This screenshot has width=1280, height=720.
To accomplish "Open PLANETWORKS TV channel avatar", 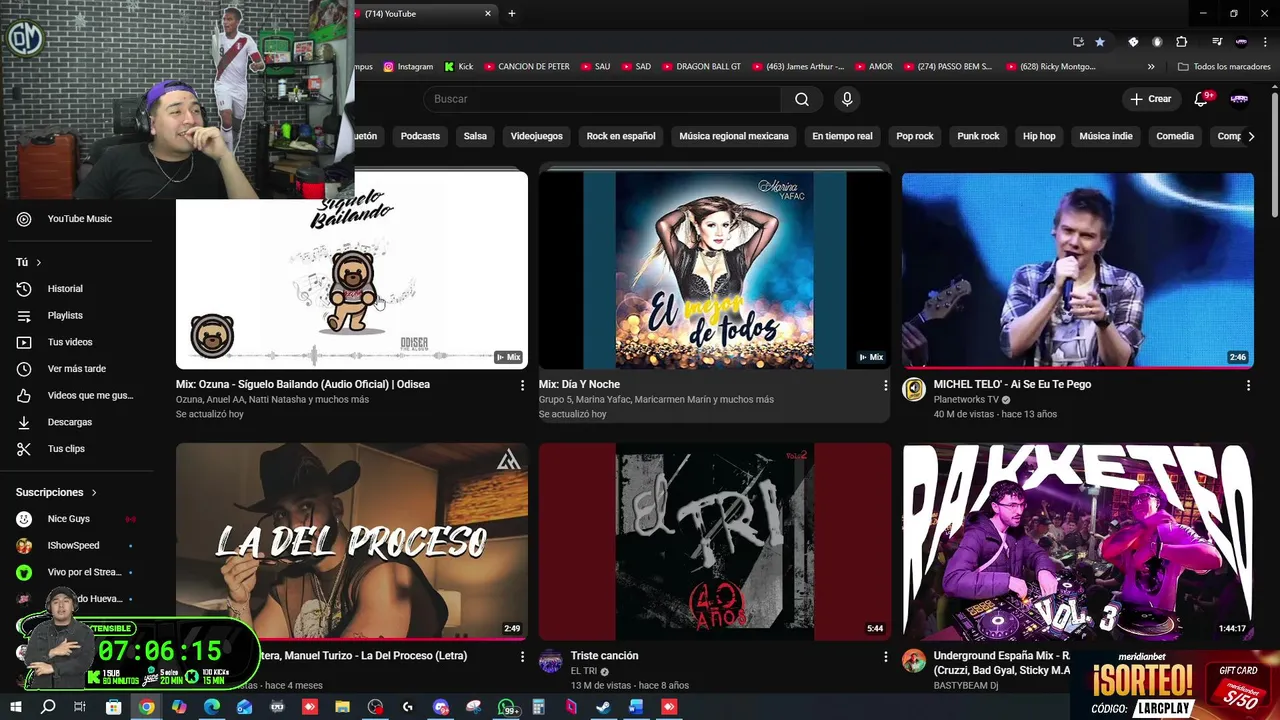I will pyautogui.click(x=914, y=389).
